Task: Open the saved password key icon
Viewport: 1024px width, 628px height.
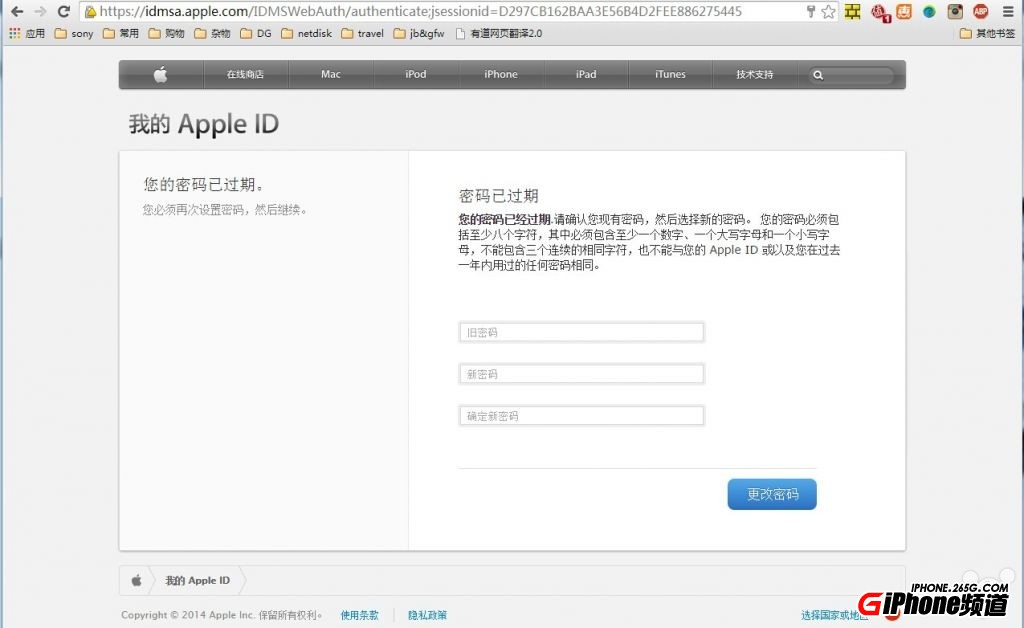Action: pyautogui.click(x=810, y=12)
